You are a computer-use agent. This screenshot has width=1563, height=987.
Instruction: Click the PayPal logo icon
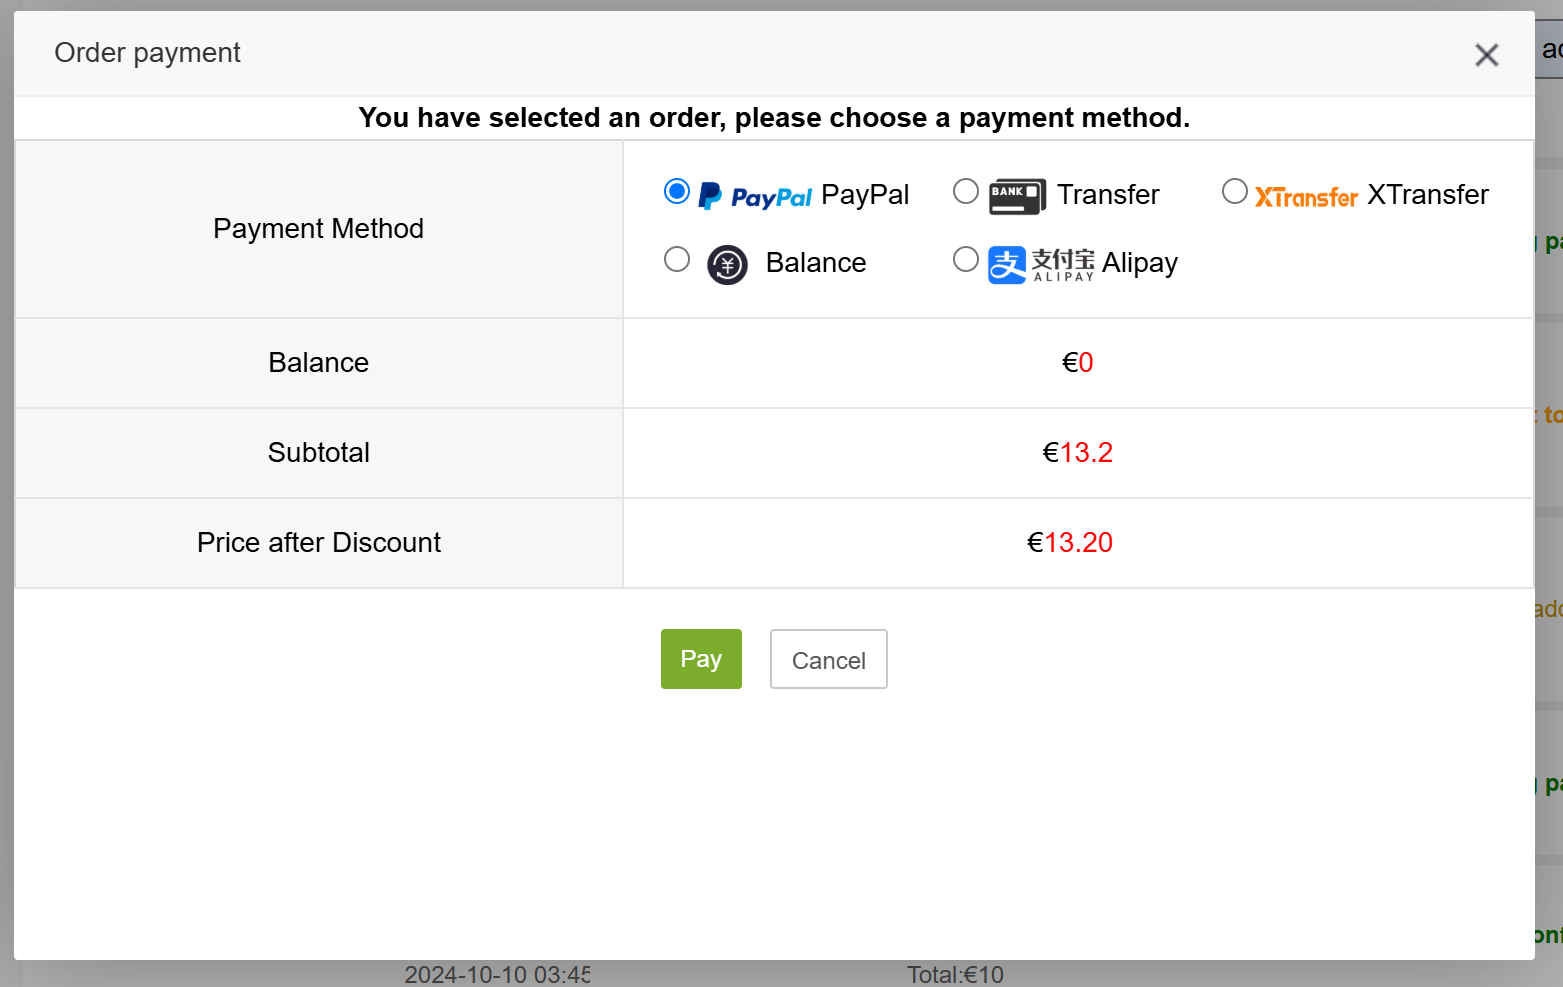click(x=755, y=196)
